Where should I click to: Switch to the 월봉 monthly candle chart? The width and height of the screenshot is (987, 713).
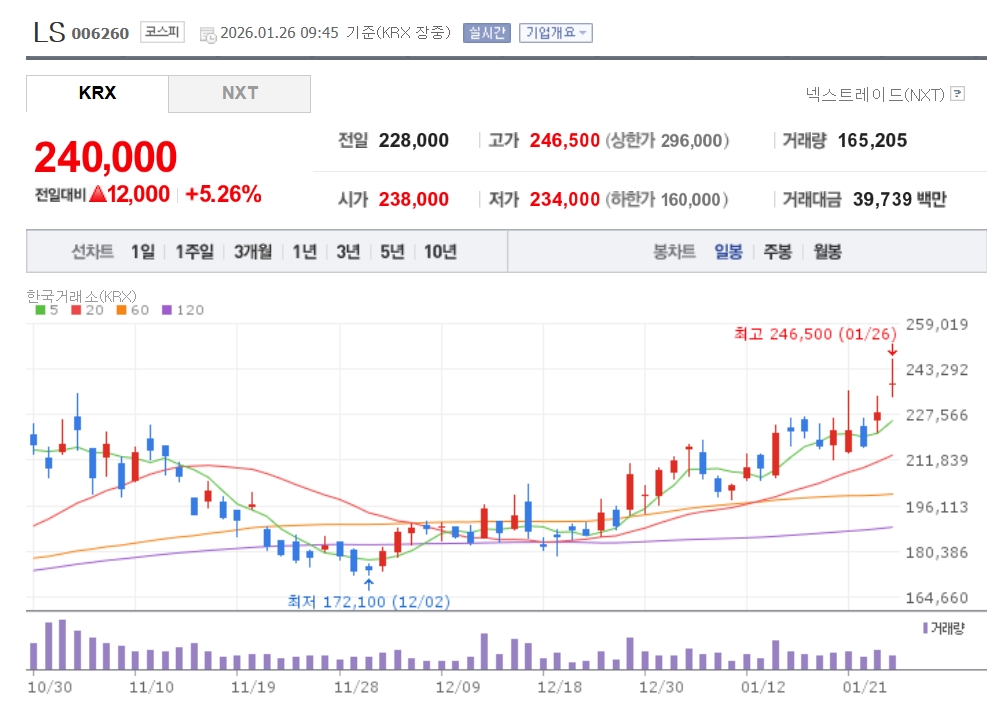tap(827, 252)
